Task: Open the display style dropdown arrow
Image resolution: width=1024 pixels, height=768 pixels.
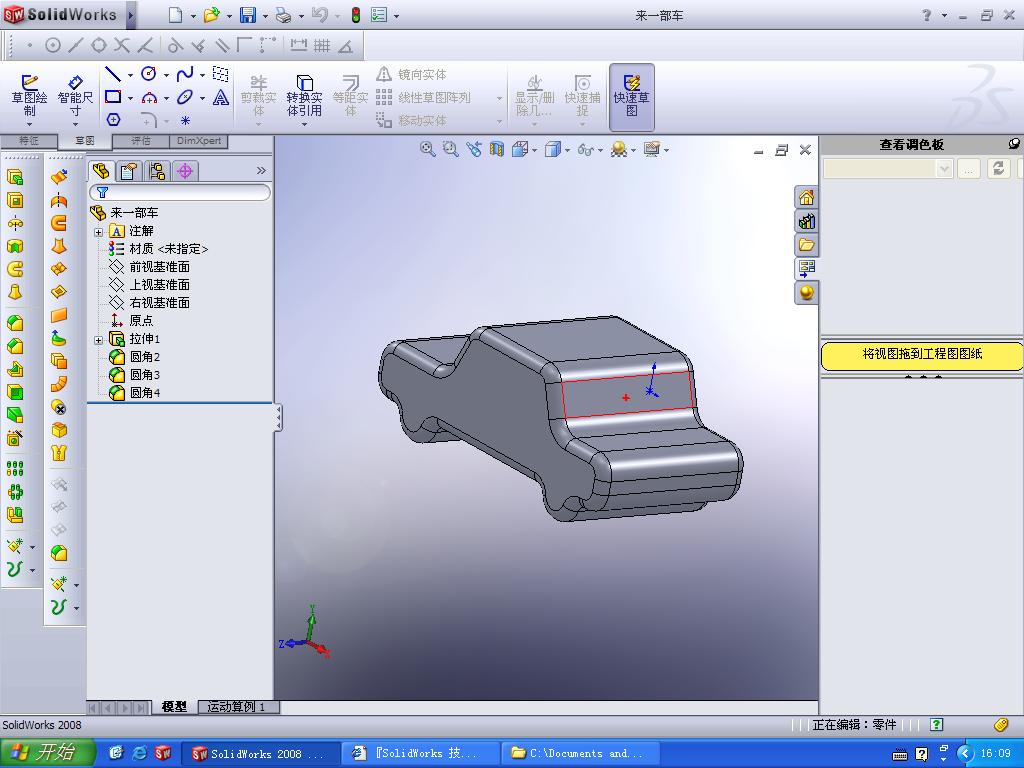Action: pyautogui.click(x=568, y=150)
